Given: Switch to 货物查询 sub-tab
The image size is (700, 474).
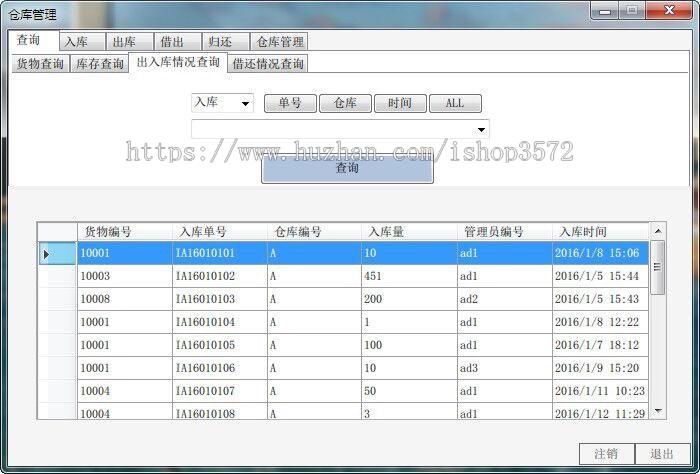Looking at the screenshot, I should [40, 64].
